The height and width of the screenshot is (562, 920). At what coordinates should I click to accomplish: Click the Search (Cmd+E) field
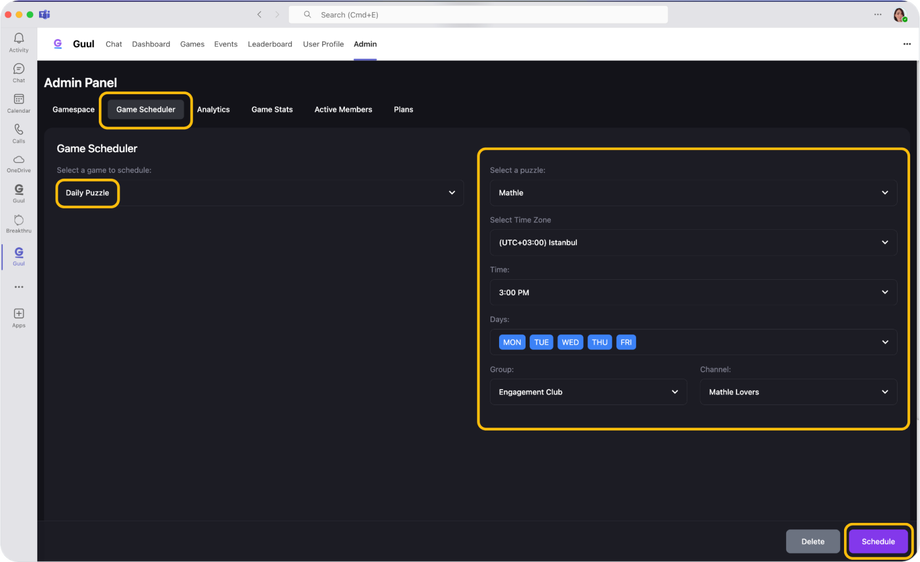click(480, 15)
